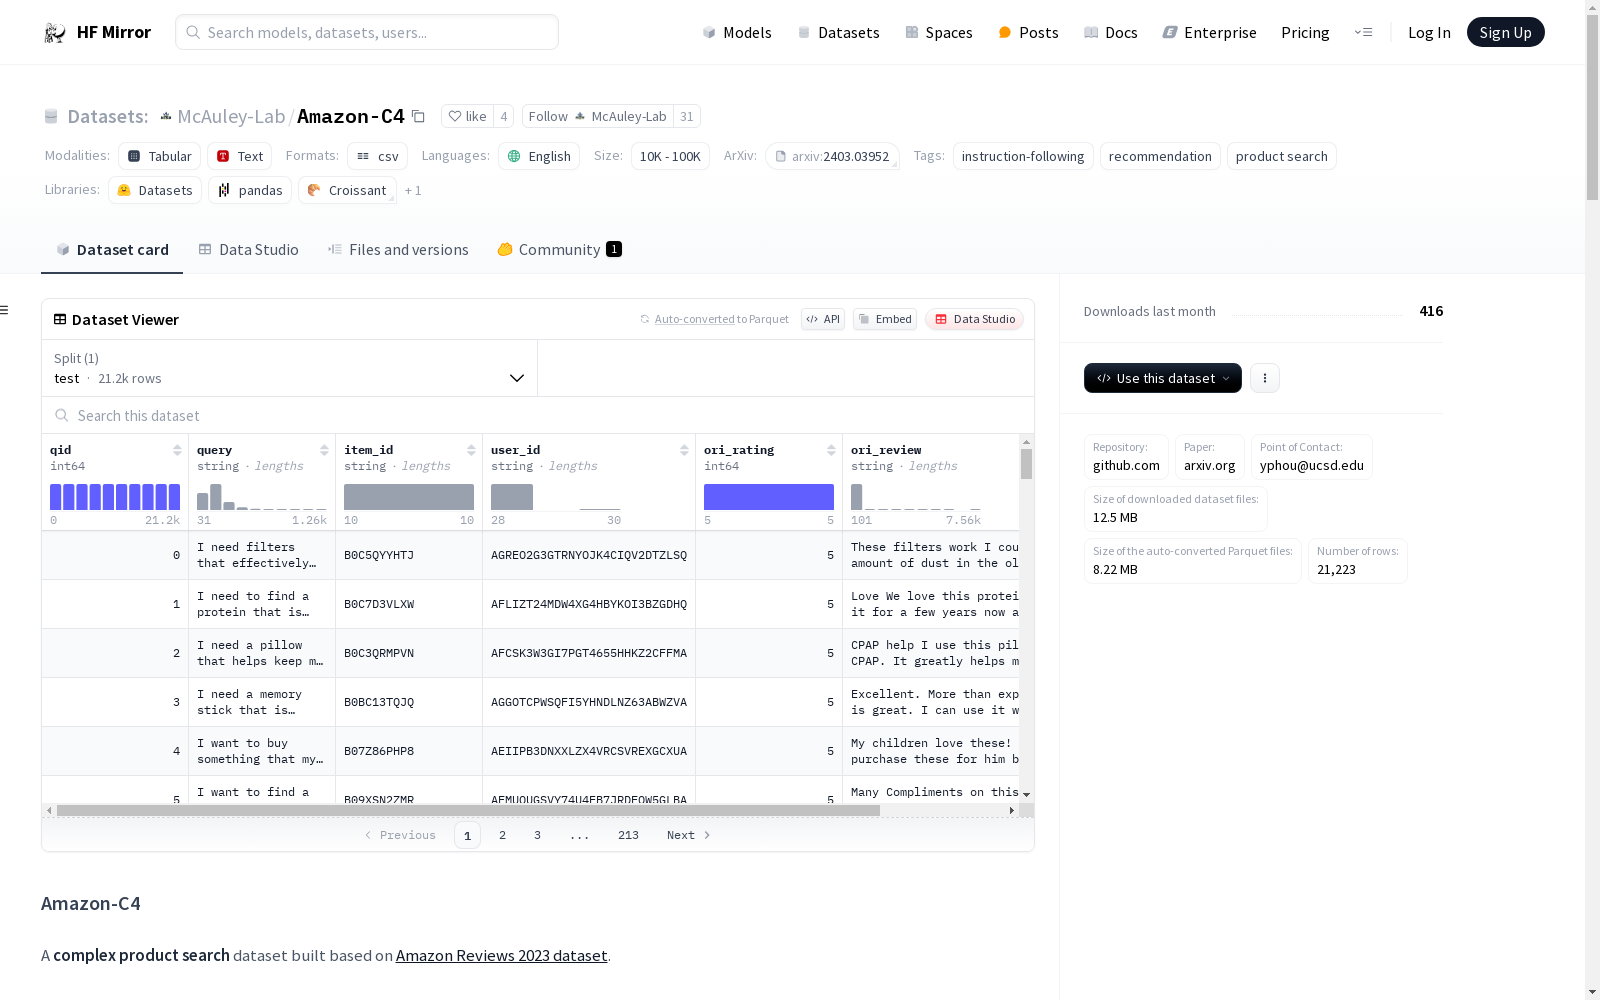Open the navigation more-menu icon
The width and height of the screenshot is (1600, 1000).
[x=1363, y=32]
